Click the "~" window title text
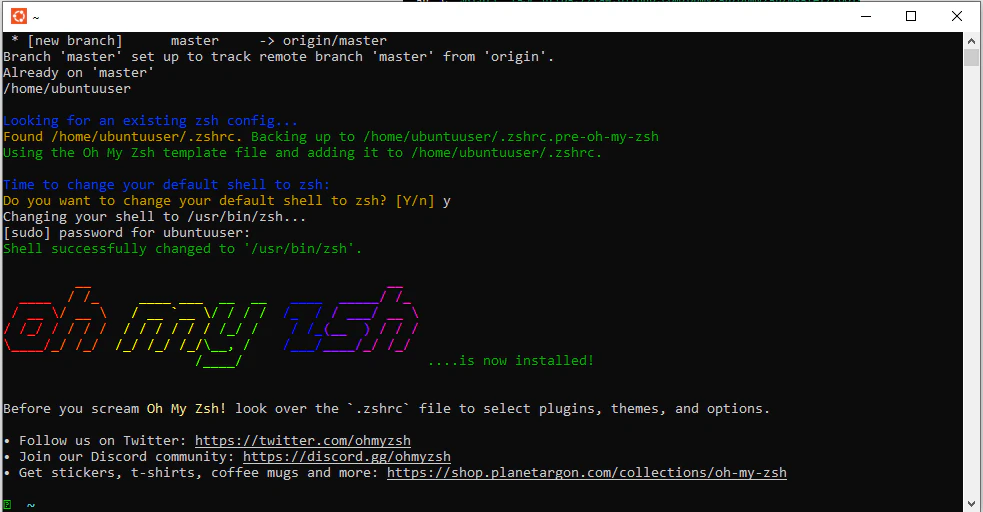983x512 pixels. point(36,16)
